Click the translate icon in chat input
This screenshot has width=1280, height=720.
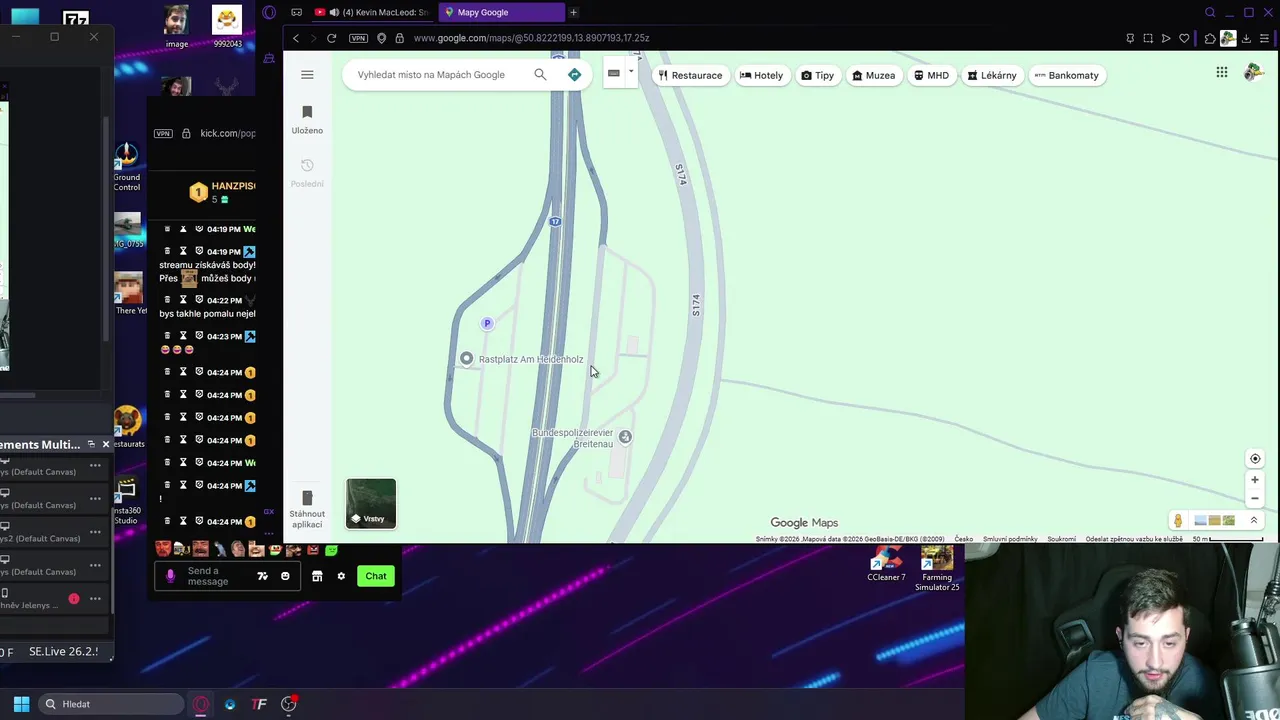(262, 576)
